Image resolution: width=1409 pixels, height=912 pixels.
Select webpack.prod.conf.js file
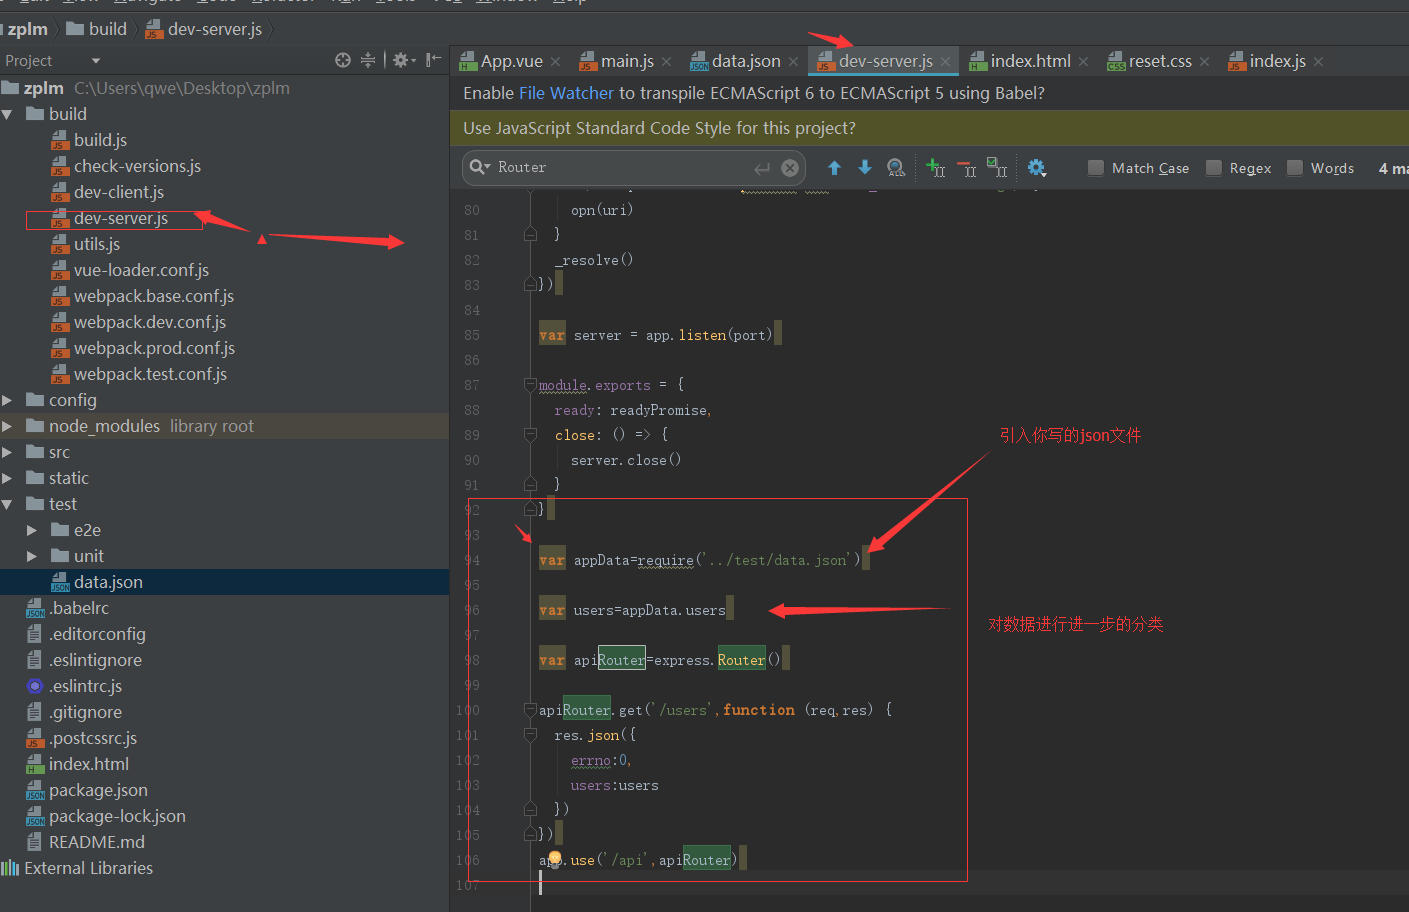point(154,348)
